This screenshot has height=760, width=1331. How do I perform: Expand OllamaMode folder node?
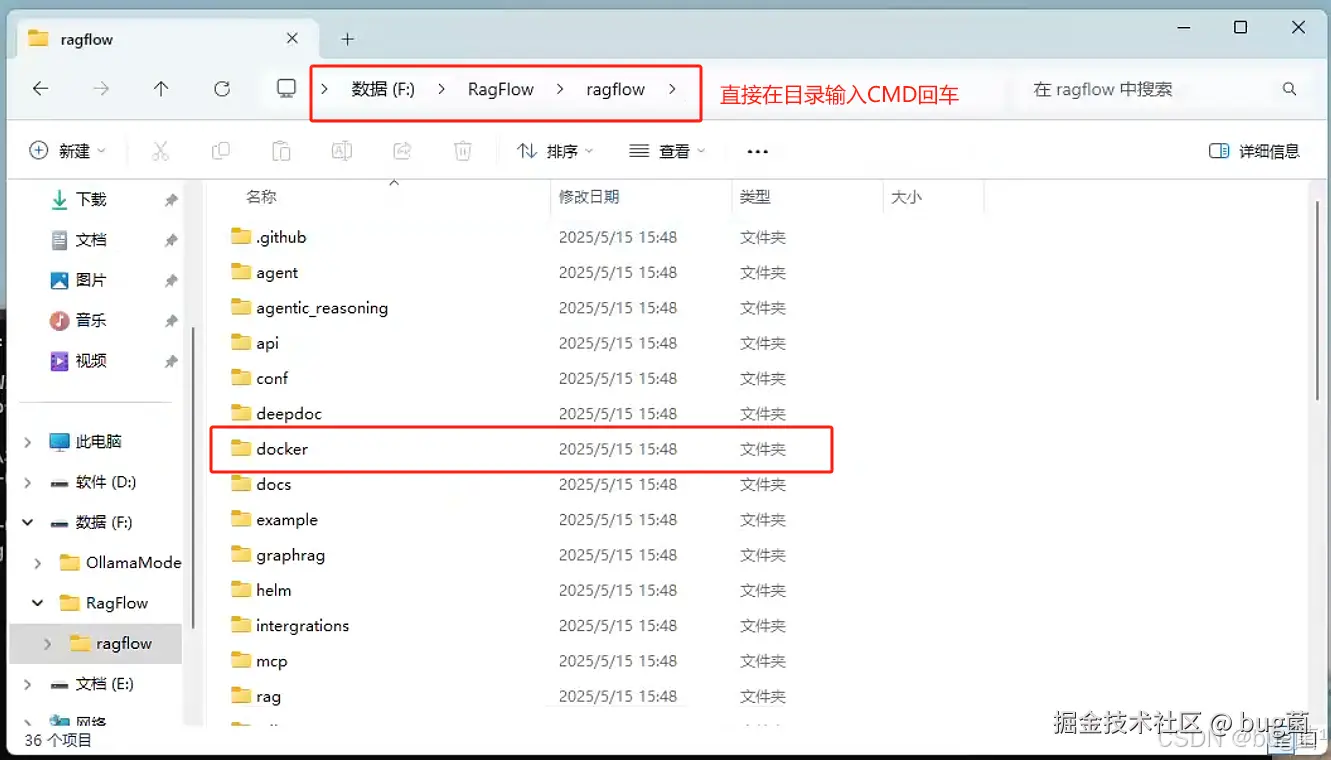(x=38, y=563)
